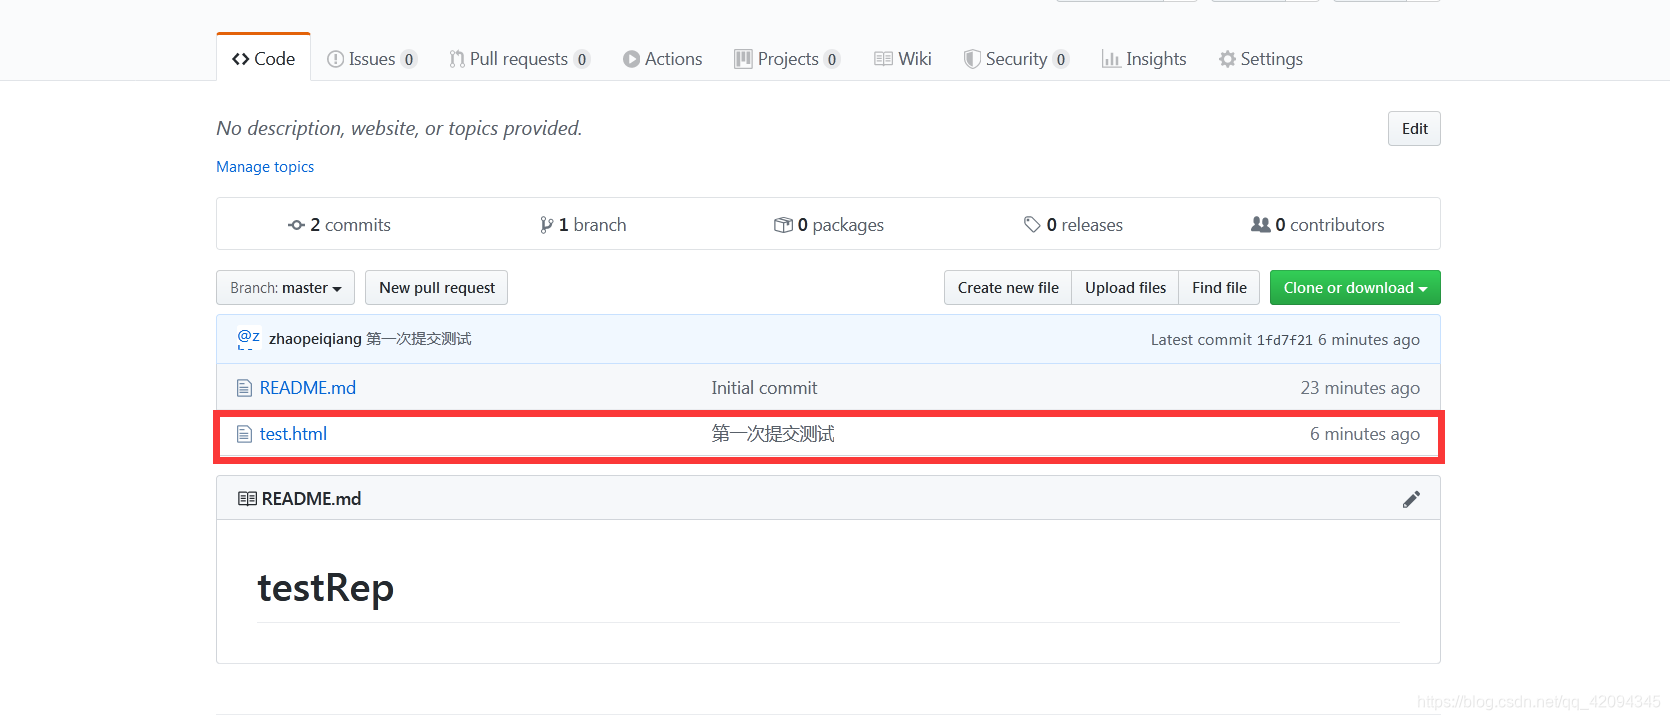View the 2 commits history

click(339, 225)
